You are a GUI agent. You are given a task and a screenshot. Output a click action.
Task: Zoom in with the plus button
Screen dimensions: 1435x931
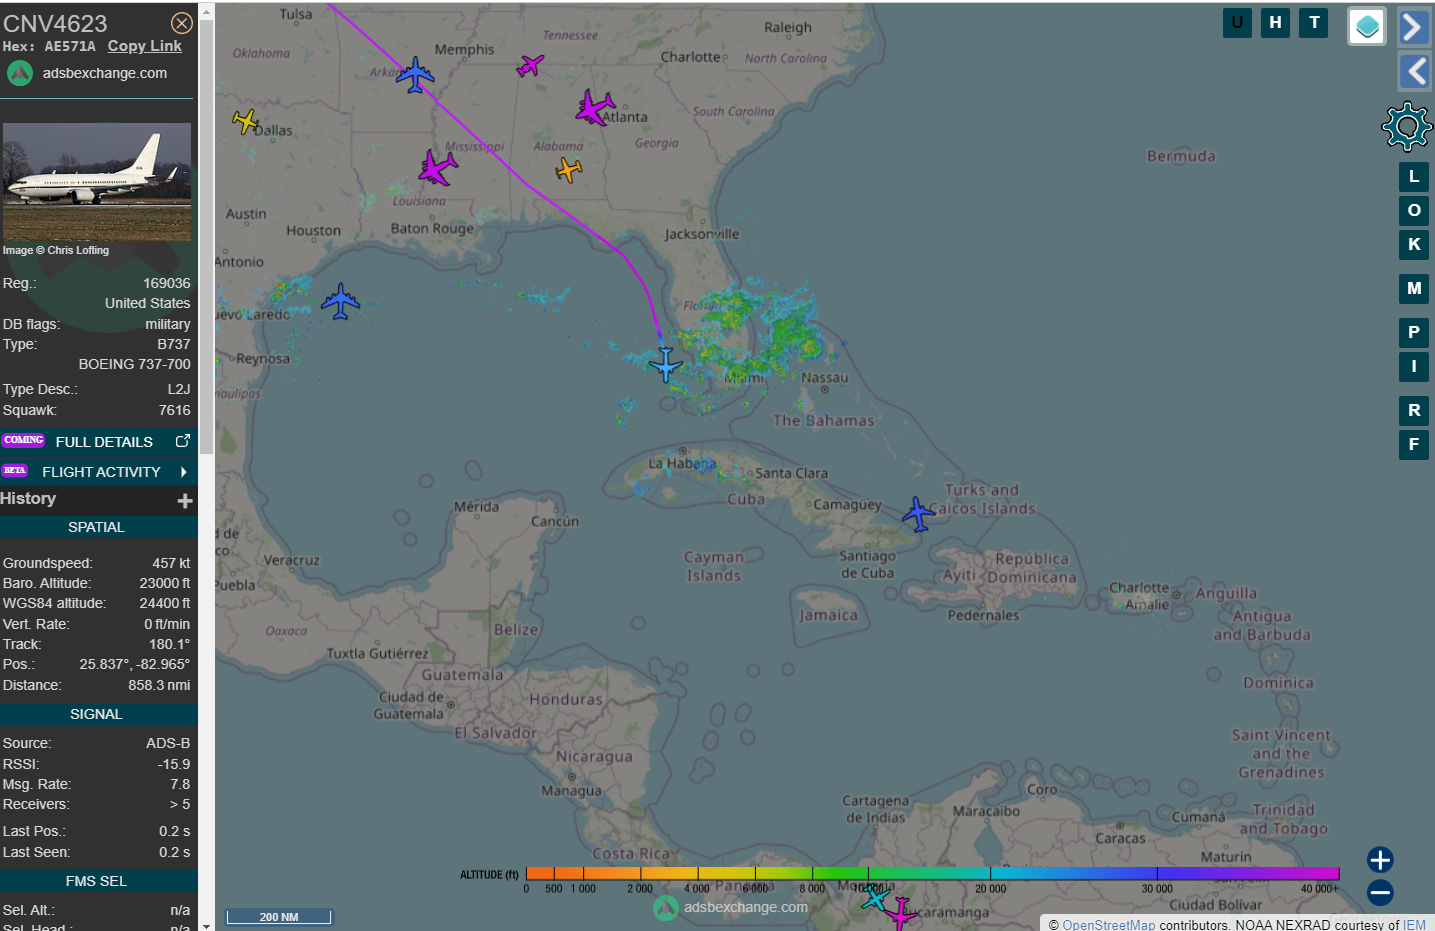[x=1380, y=860]
